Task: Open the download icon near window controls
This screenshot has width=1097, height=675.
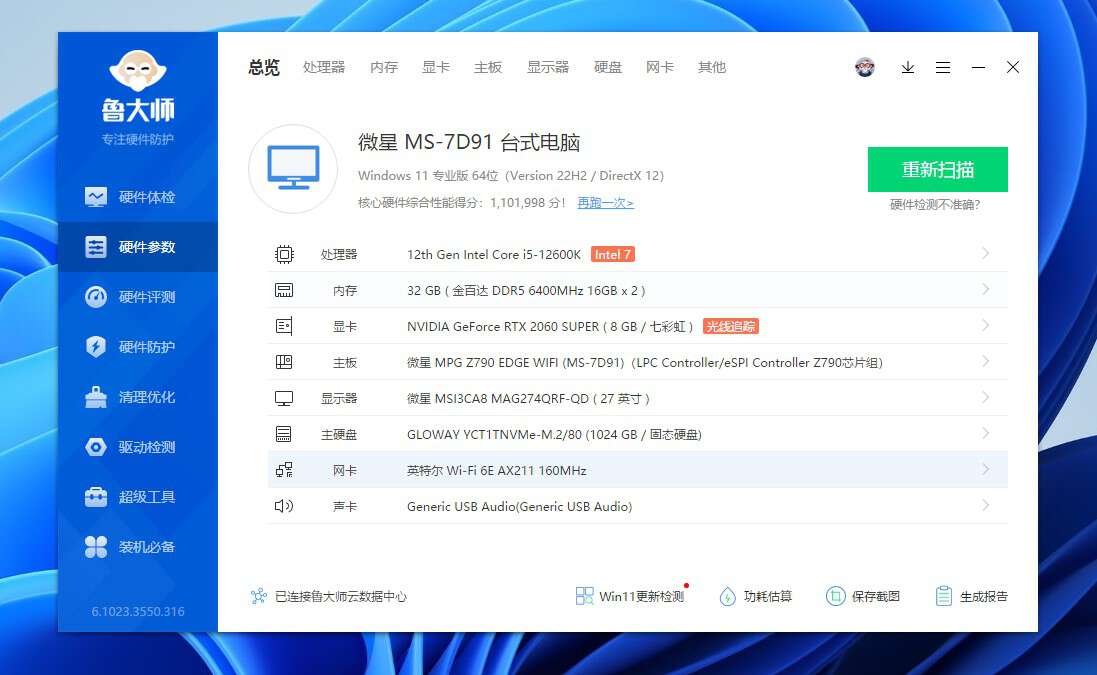Action: click(907, 67)
